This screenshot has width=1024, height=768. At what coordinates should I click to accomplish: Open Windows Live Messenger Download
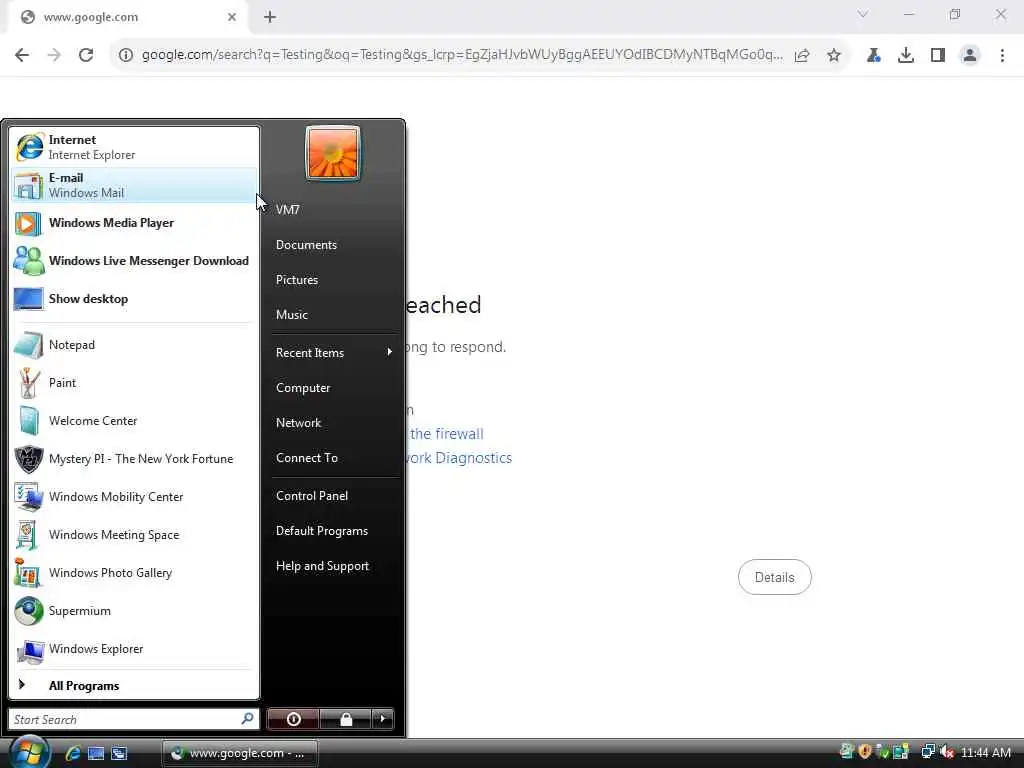(x=134, y=261)
